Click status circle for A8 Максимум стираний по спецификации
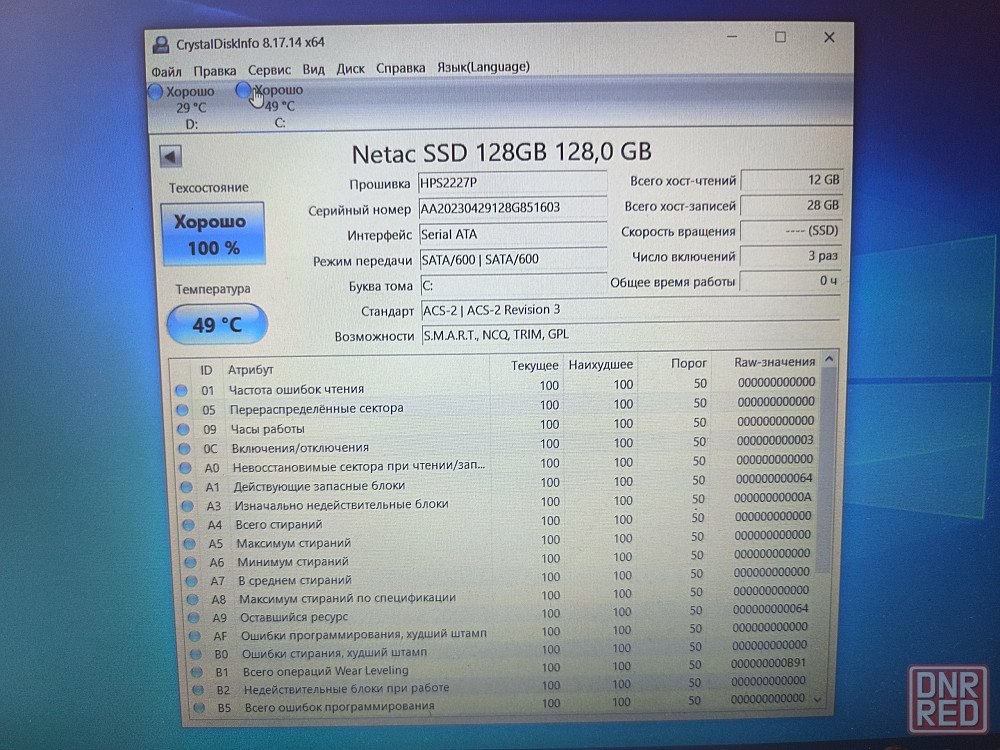The image size is (1000, 750). tap(193, 599)
